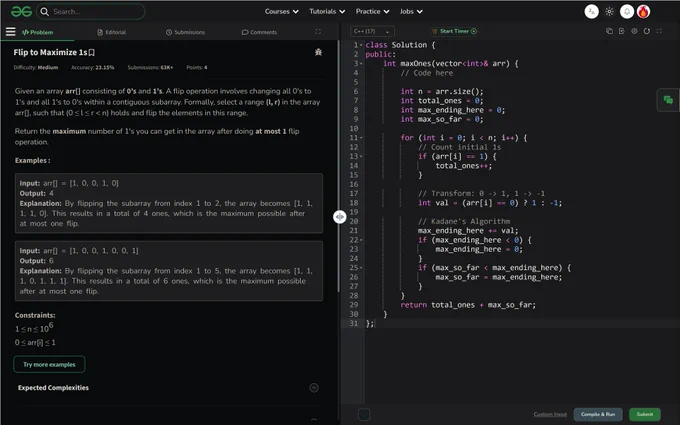Click line 29 return total_ones code
The image size is (680, 425).
(x=468, y=305)
